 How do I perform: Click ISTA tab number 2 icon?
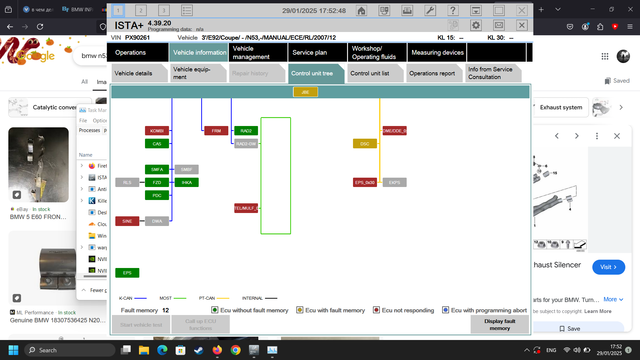point(141,11)
